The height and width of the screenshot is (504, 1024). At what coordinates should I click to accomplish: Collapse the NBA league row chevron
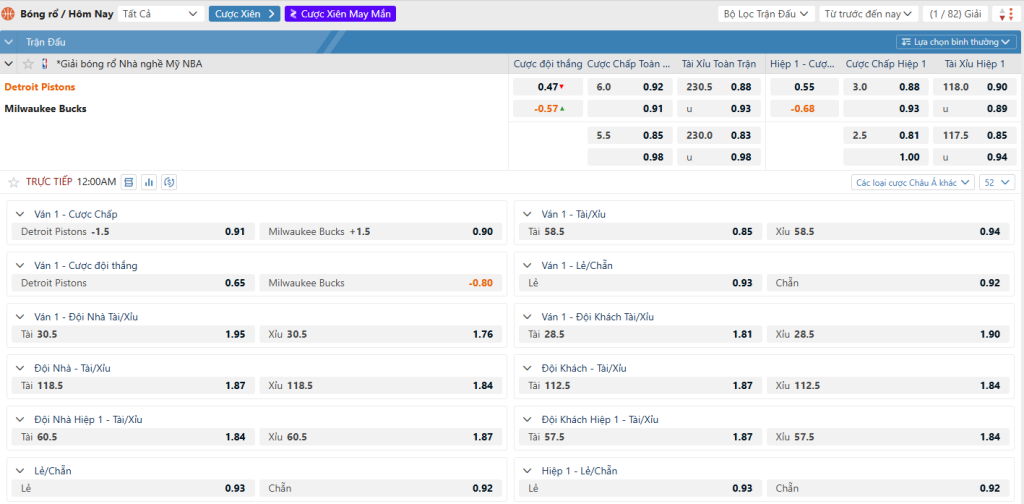tap(9, 64)
